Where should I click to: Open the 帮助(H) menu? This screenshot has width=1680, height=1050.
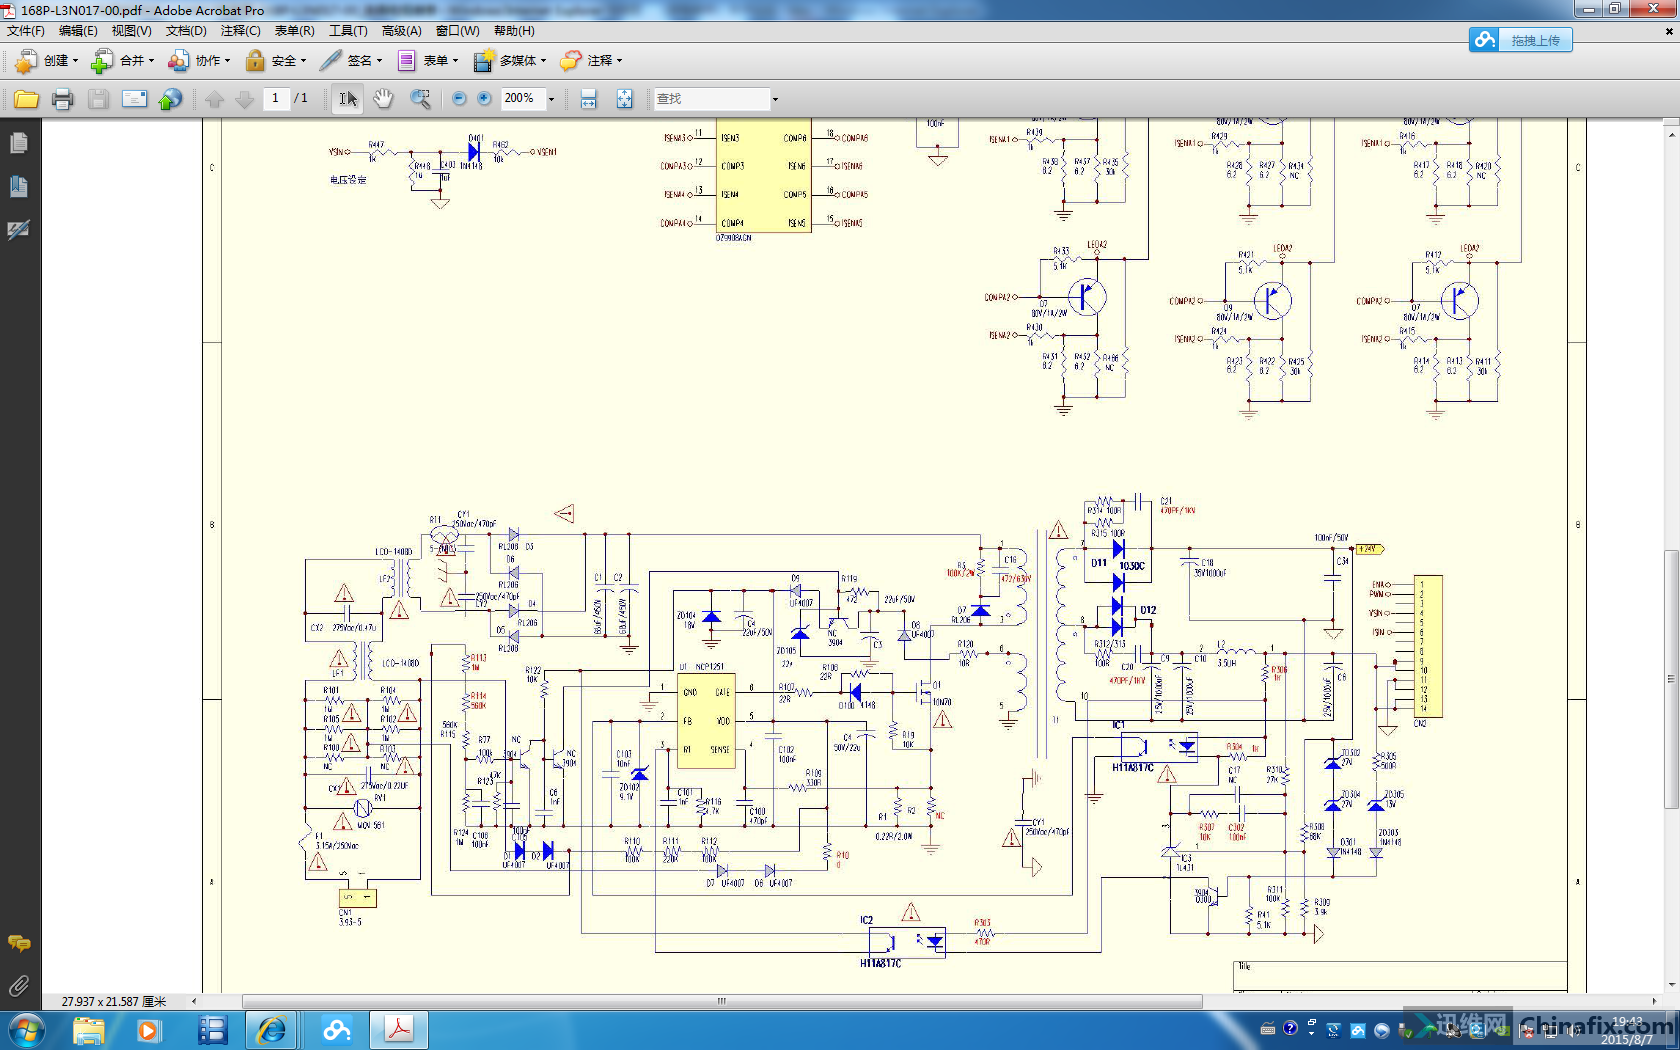tap(514, 31)
